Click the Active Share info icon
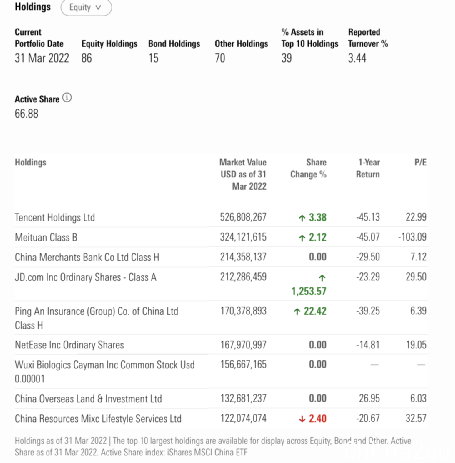Image resolution: width=455 pixels, height=463 pixels. pyautogui.click(x=67, y=98)
